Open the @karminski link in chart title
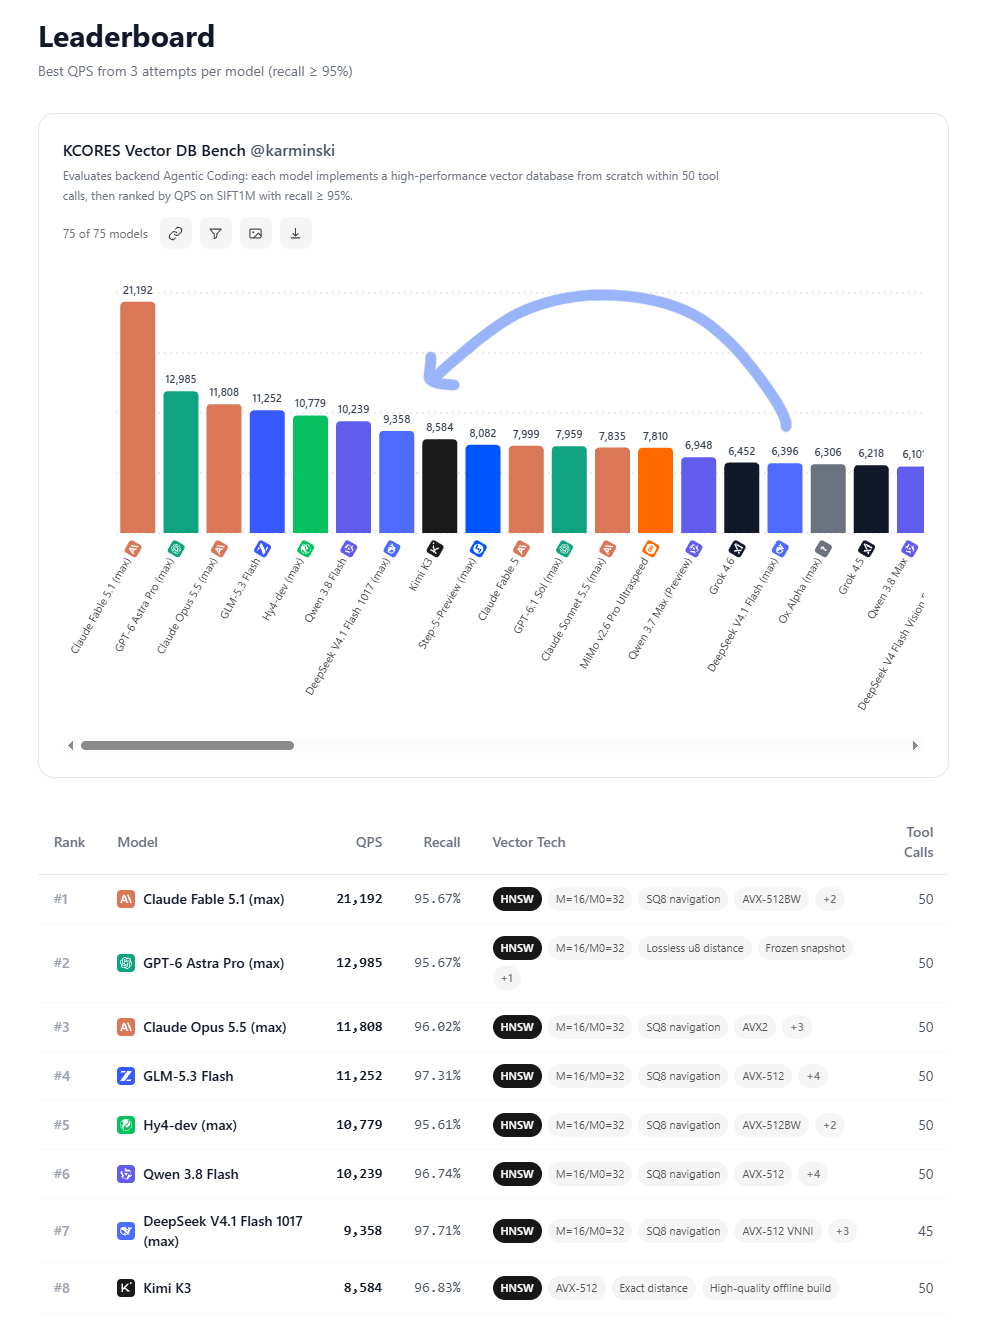 coord(292,151)
